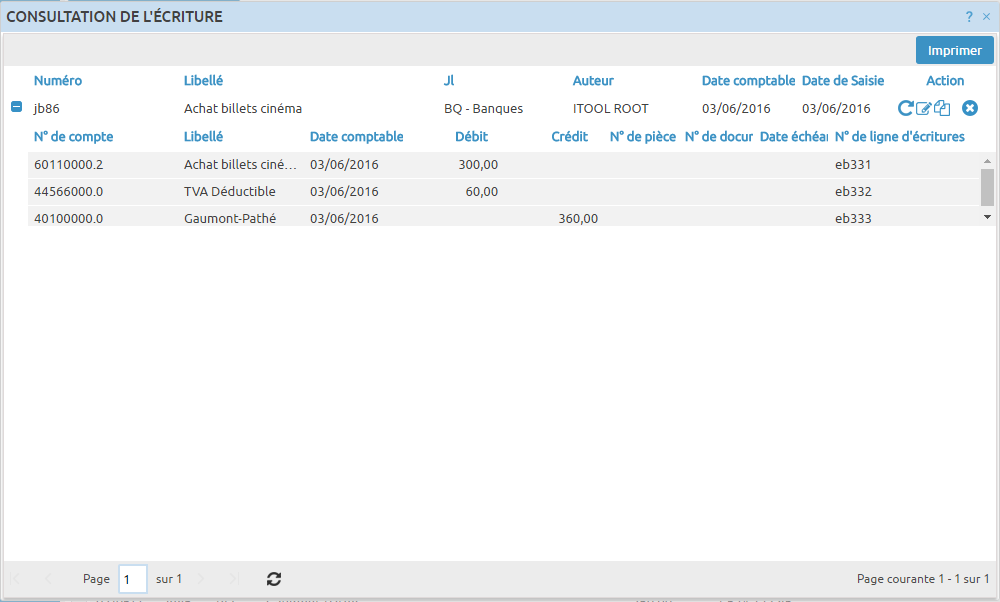Edit entry jb86 with the pencil icon
This screenshot has height=602, width=1000.
(x=924, y=108)
